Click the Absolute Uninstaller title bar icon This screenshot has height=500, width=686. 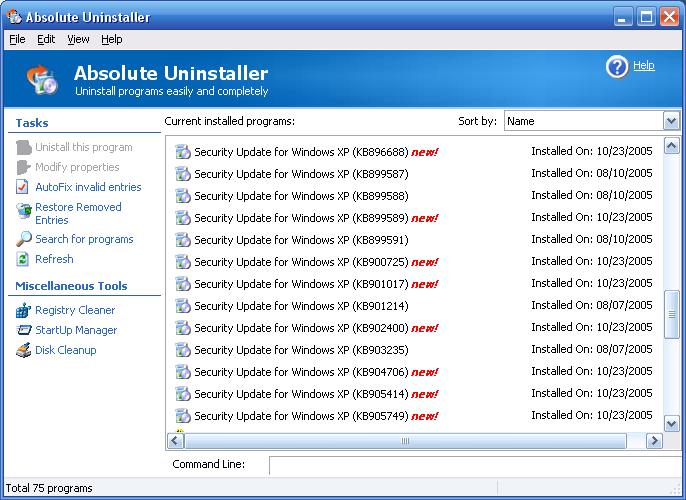(14, 17)
